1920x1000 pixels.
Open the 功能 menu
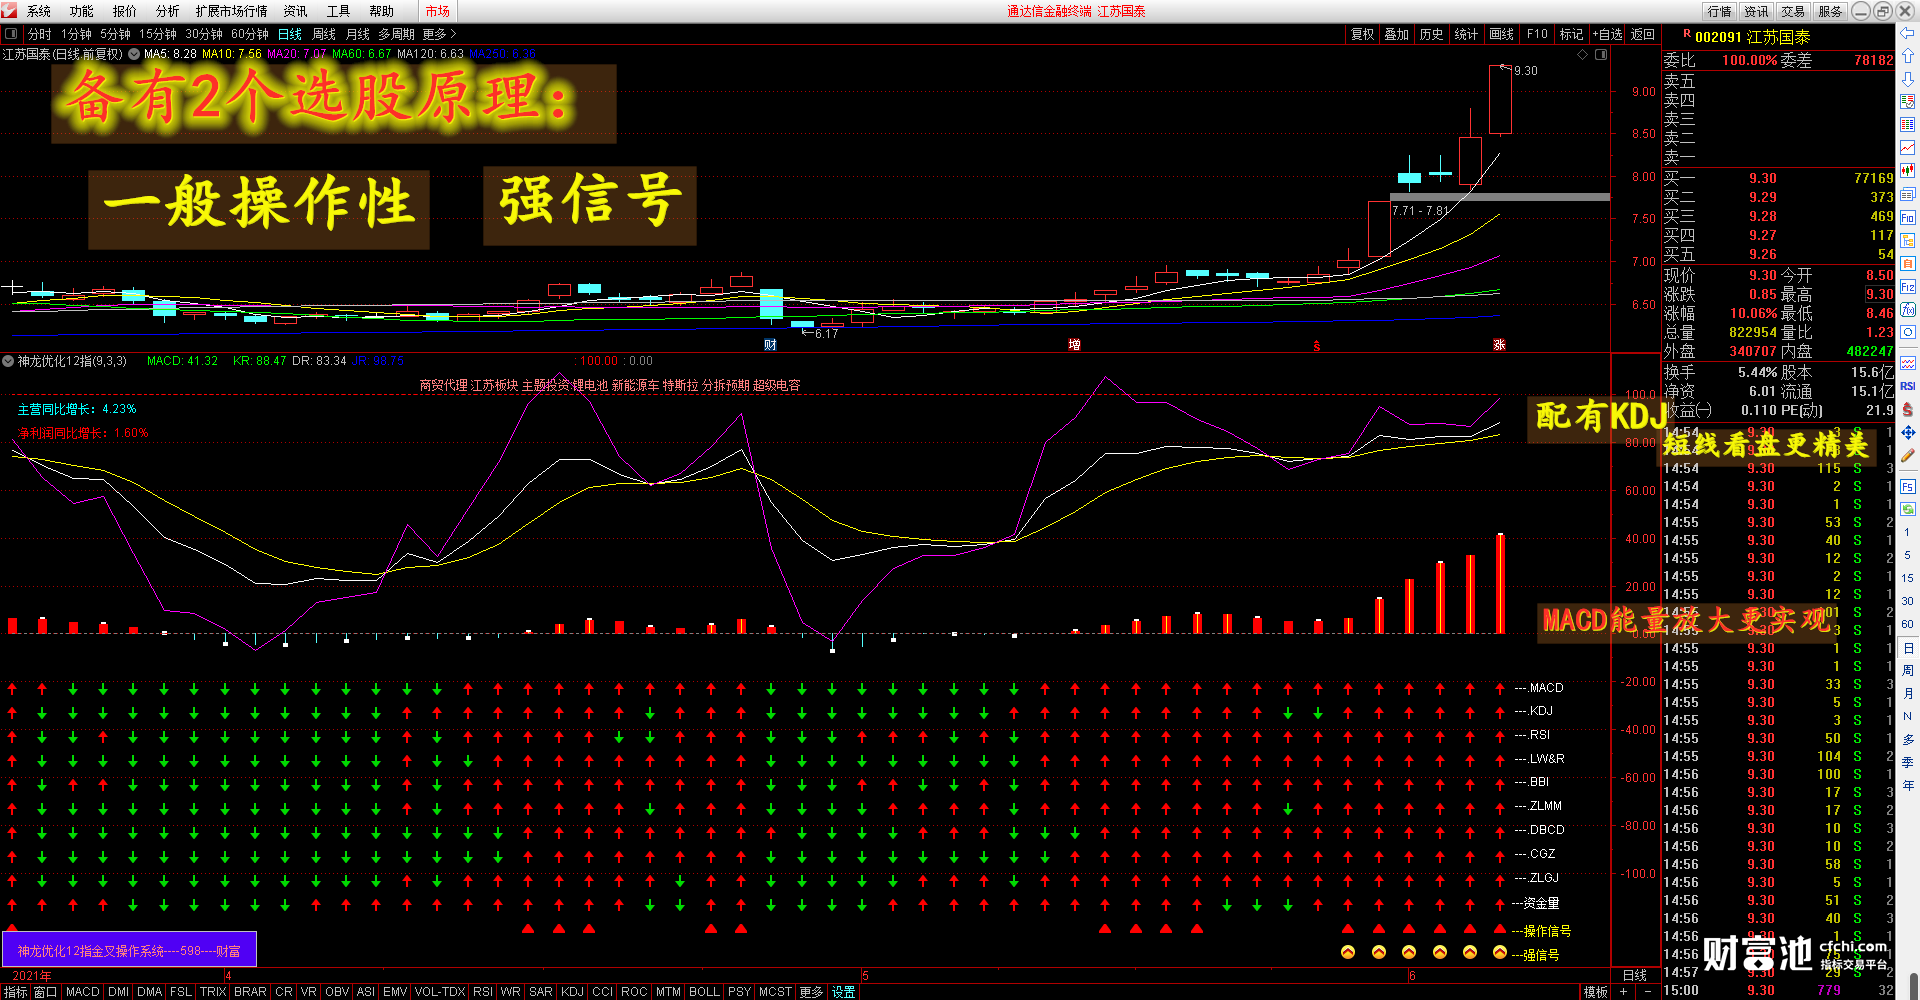82,11
